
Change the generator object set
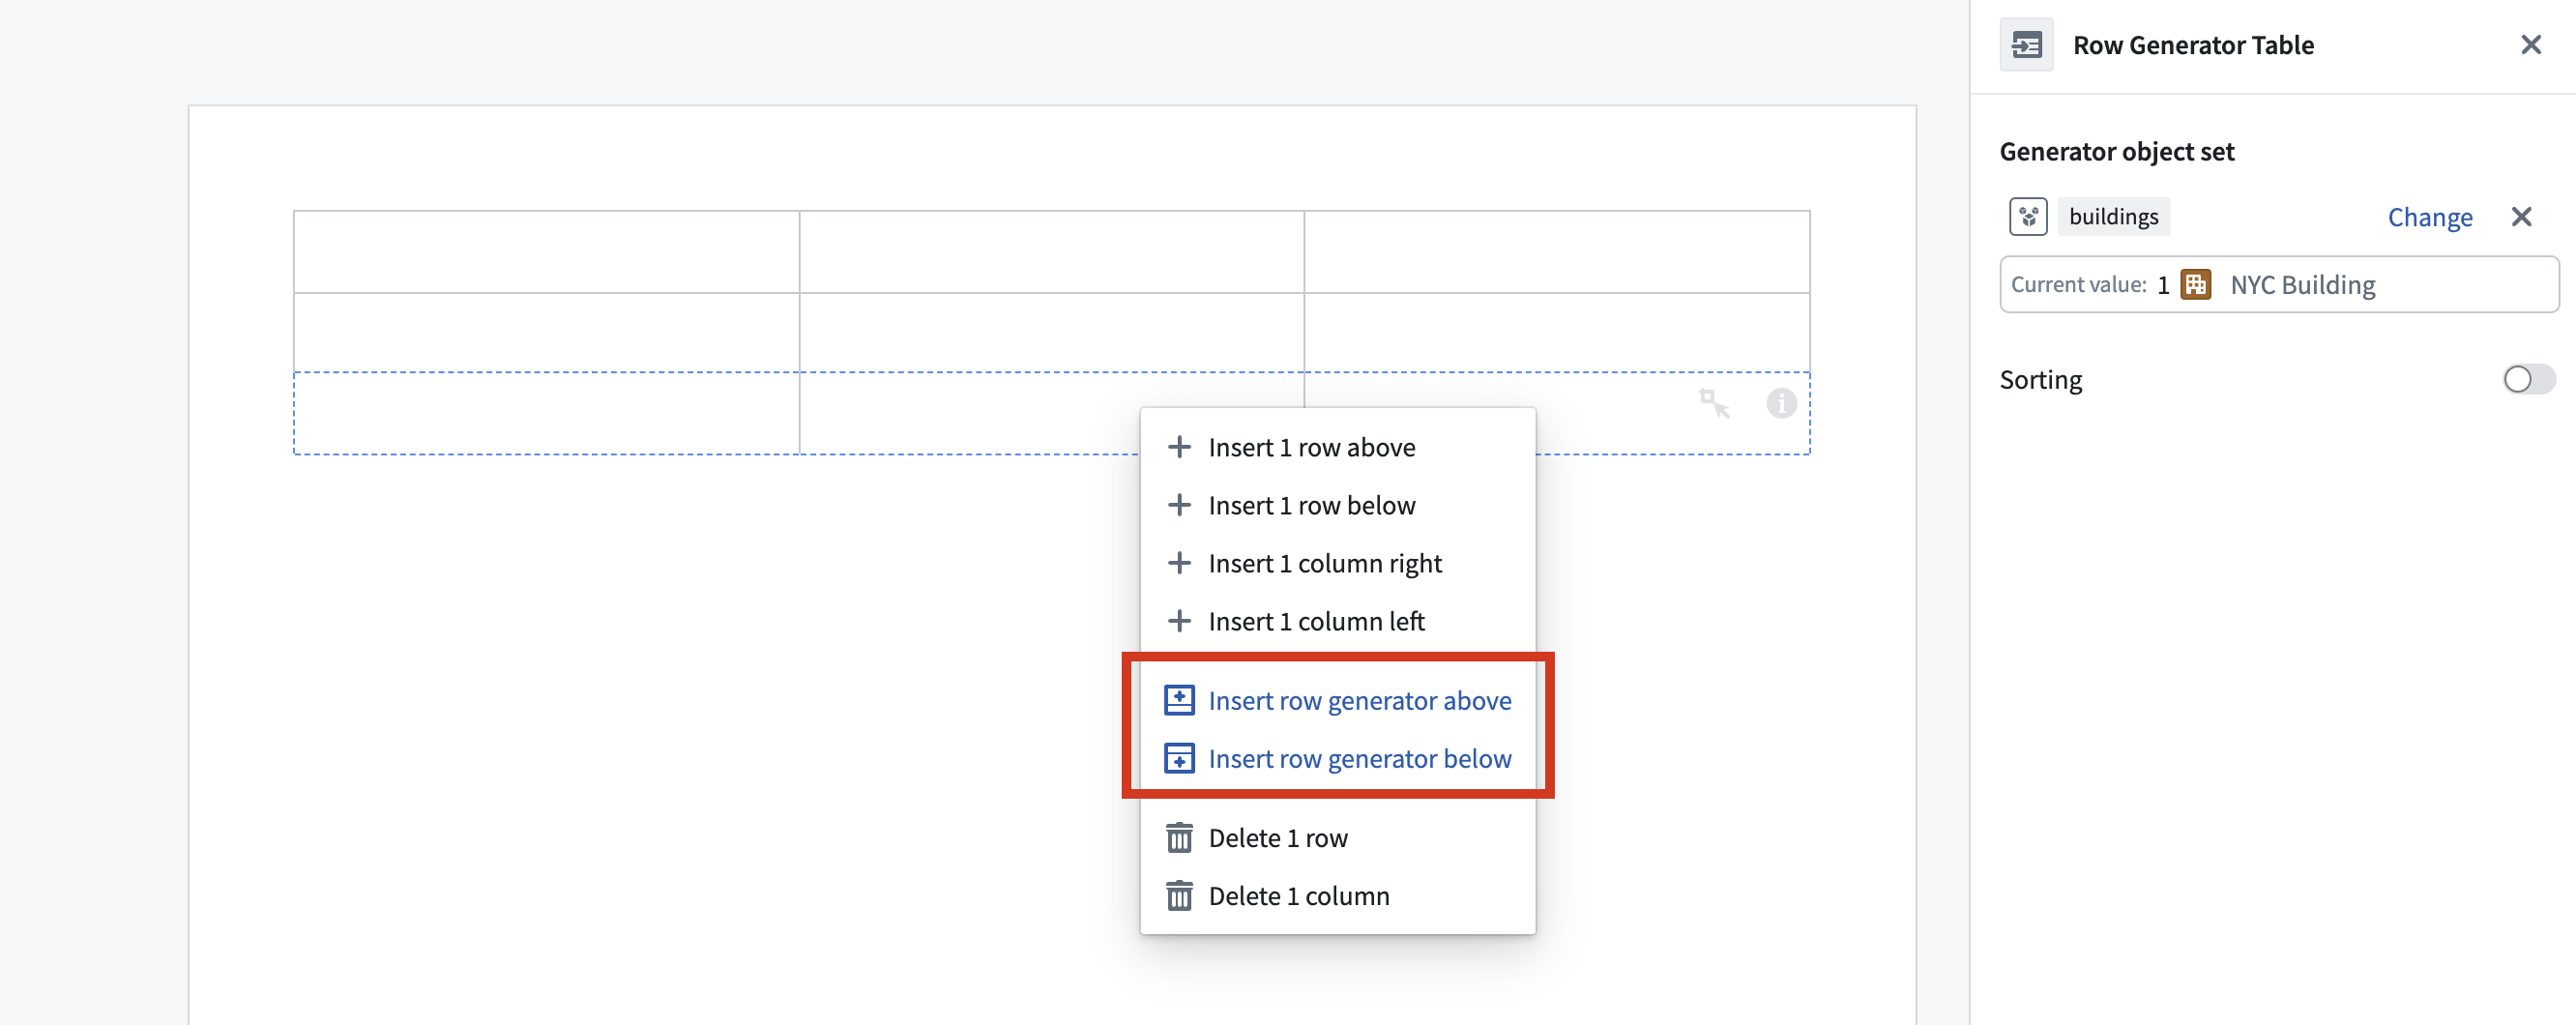click(x=2429, y=217)
